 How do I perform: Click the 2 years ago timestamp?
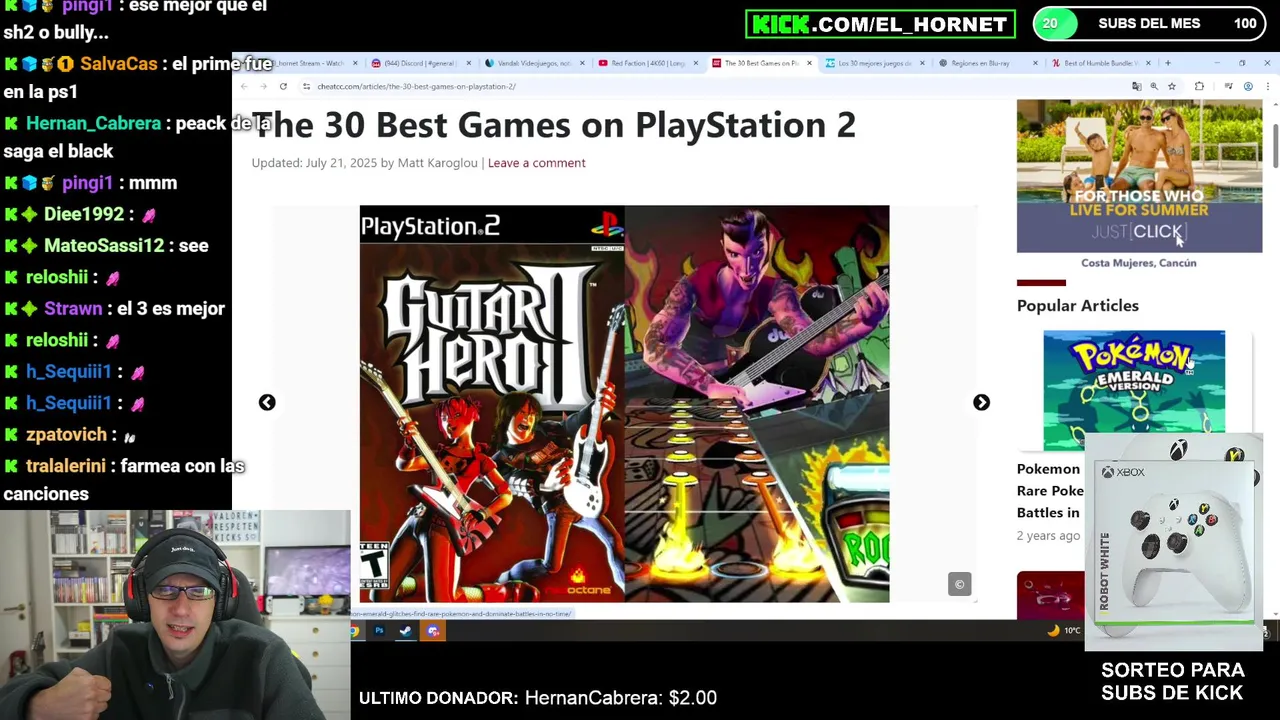click(x=1048, y=536)
